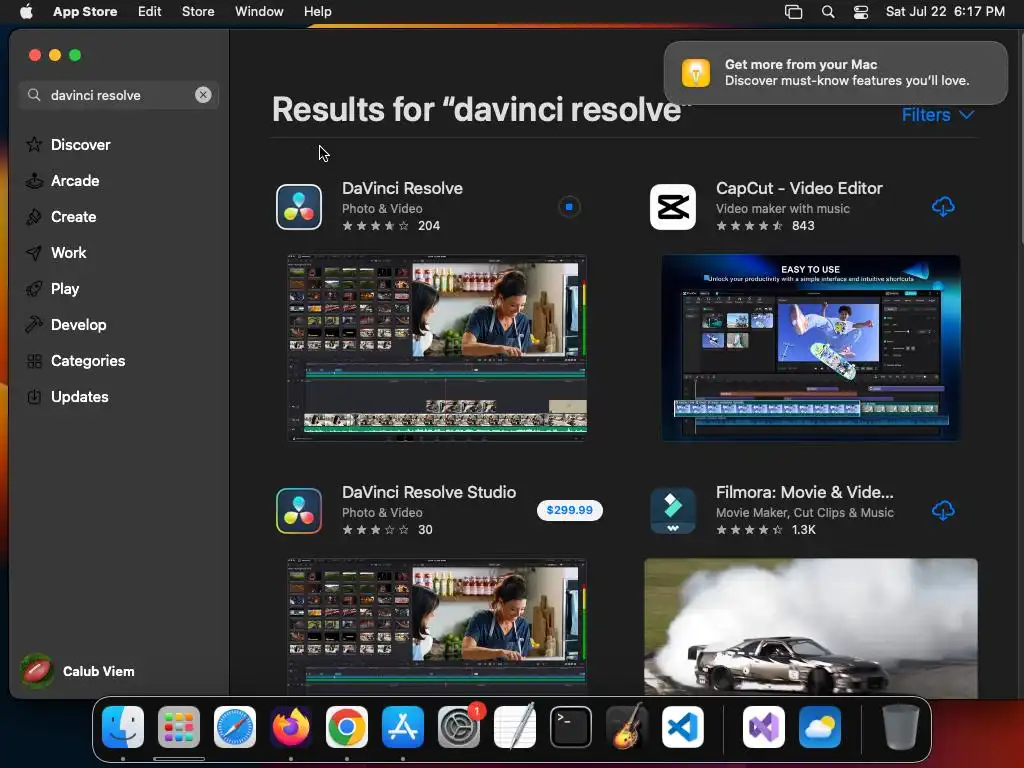Viewport: 1024px width, 768px height.
Task: Open the Window menu
Action: [259, 12]
